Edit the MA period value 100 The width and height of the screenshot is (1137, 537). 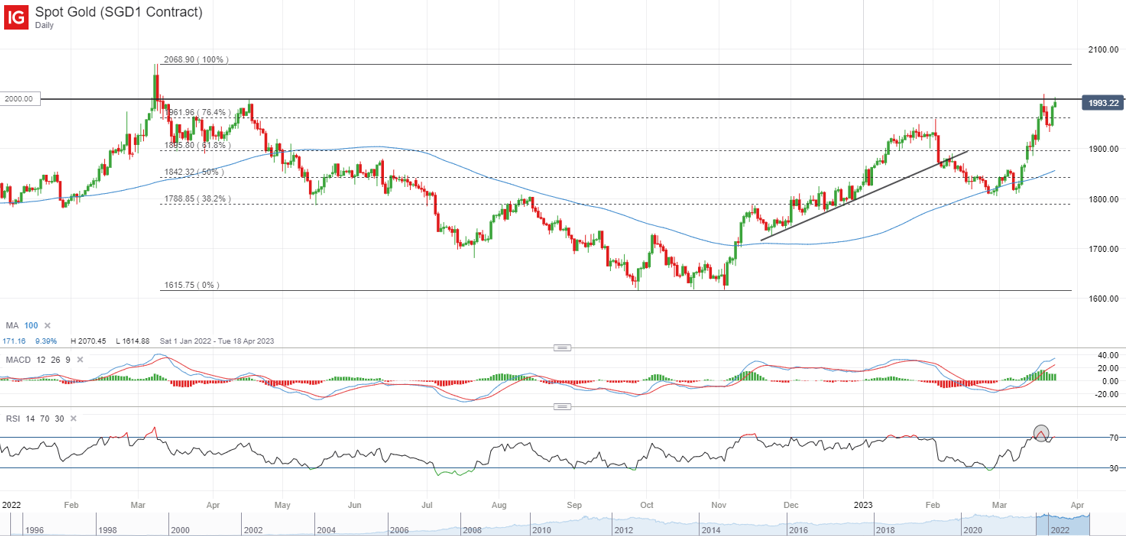click(x=32, y=326)
